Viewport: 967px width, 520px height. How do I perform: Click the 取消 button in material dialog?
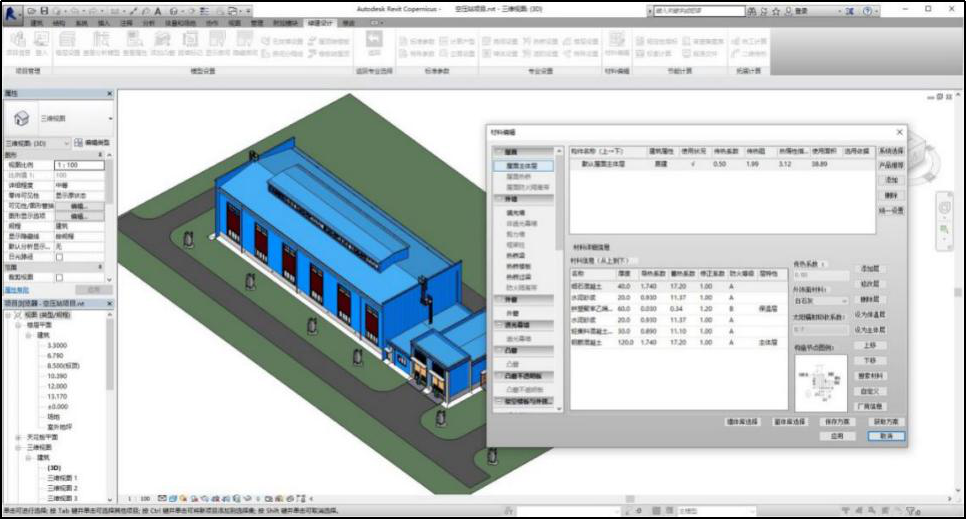[x=886, y=436]
